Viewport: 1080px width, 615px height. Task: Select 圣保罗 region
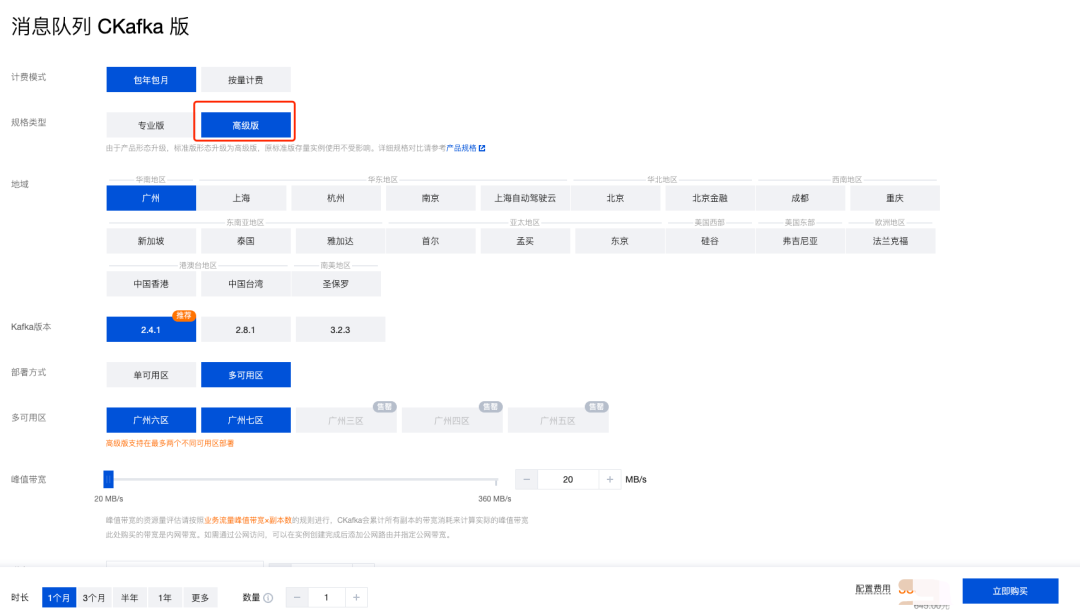336,284
